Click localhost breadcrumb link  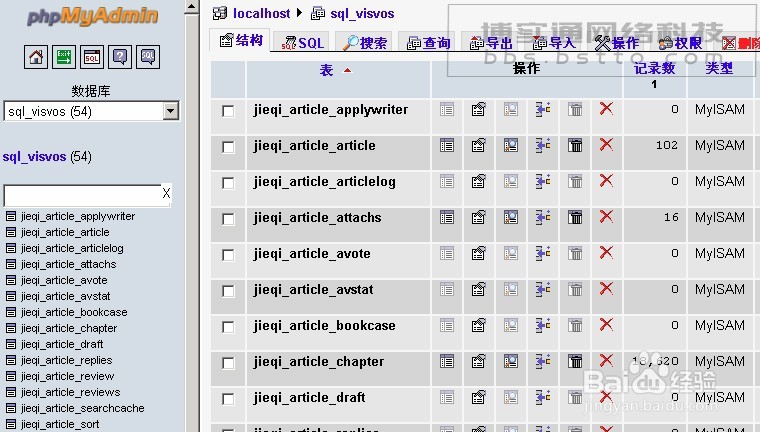click(261, 14)
